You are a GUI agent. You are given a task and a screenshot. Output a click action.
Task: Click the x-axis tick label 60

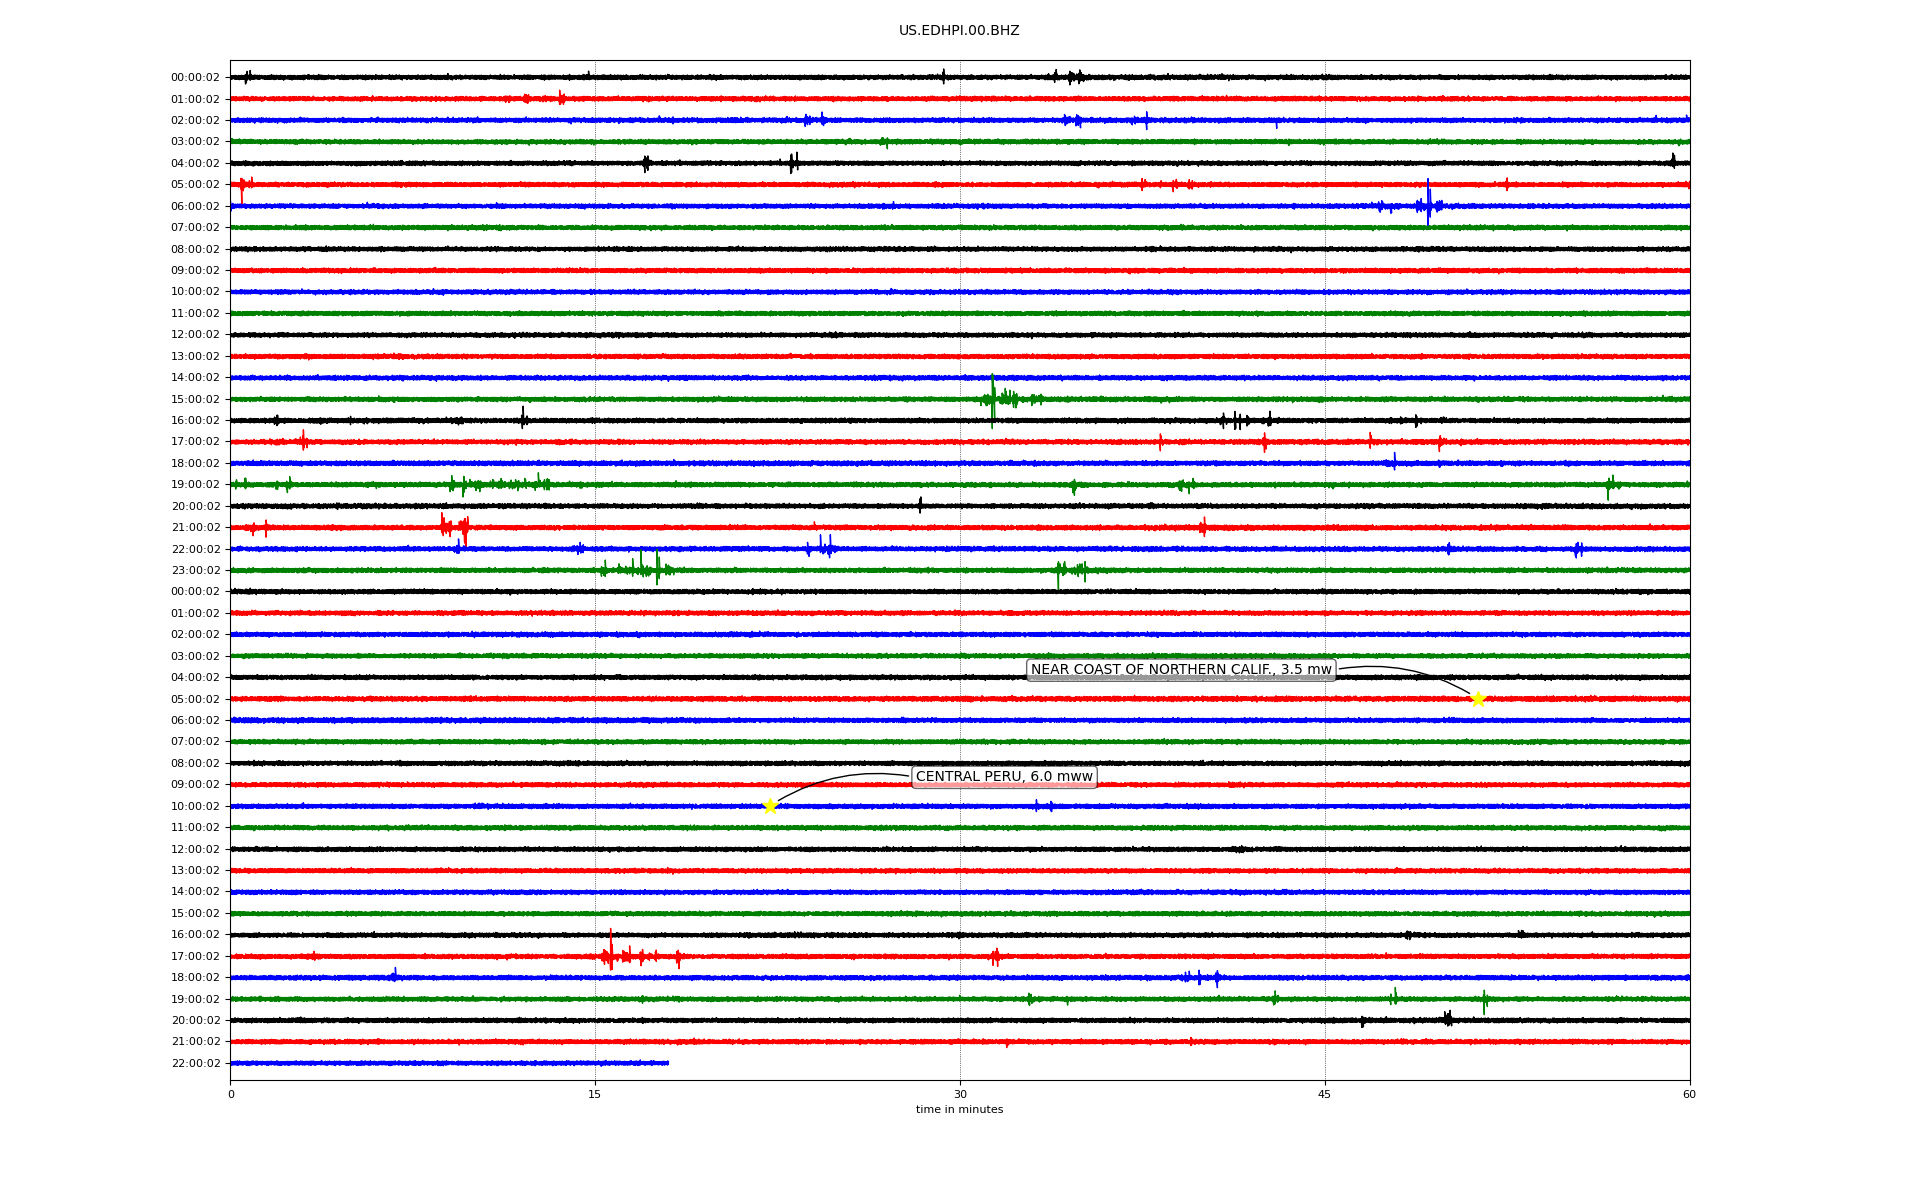(1689, 1094)
